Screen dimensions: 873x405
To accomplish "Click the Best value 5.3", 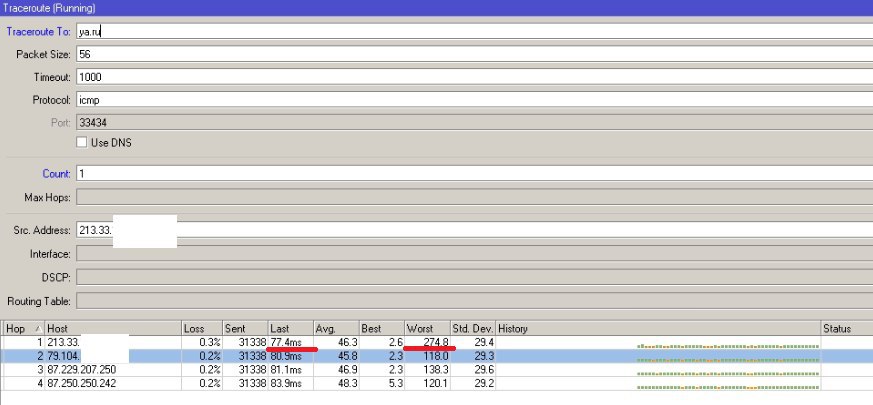I will [x=396, y=383].
